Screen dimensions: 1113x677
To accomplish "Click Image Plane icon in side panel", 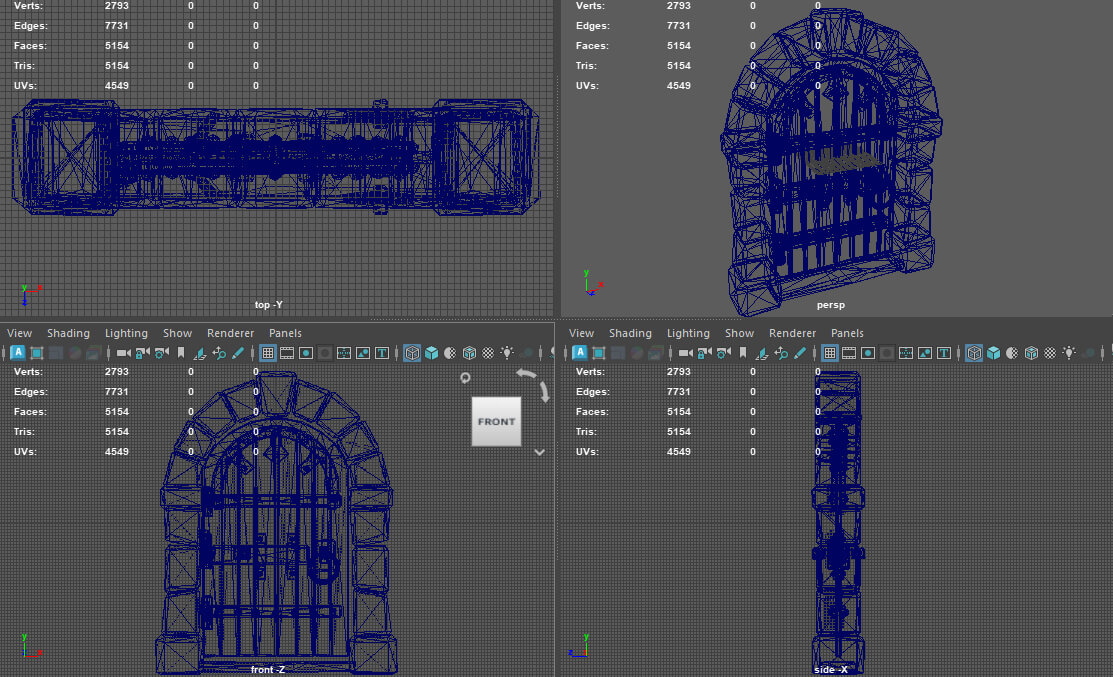I will point(762,353).
